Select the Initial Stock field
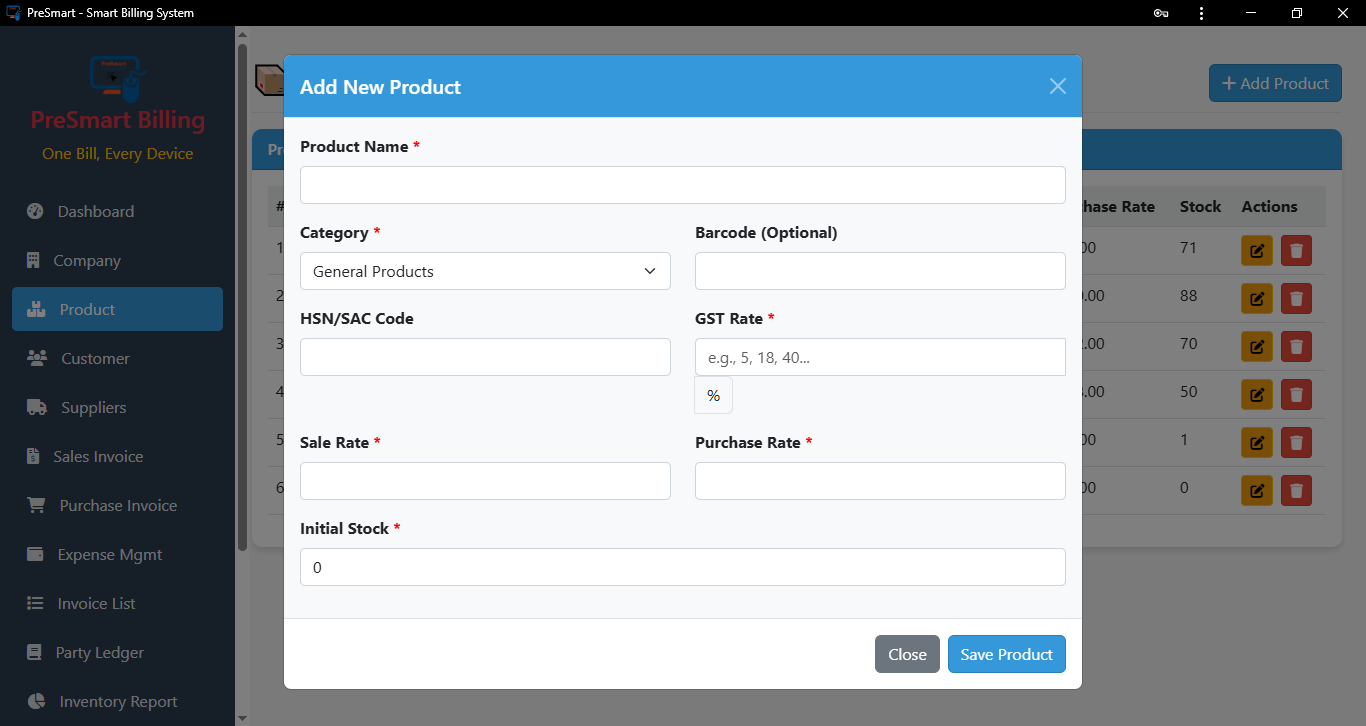The width and height of the screenshot is (1366, 726). [x=682, y=567]
